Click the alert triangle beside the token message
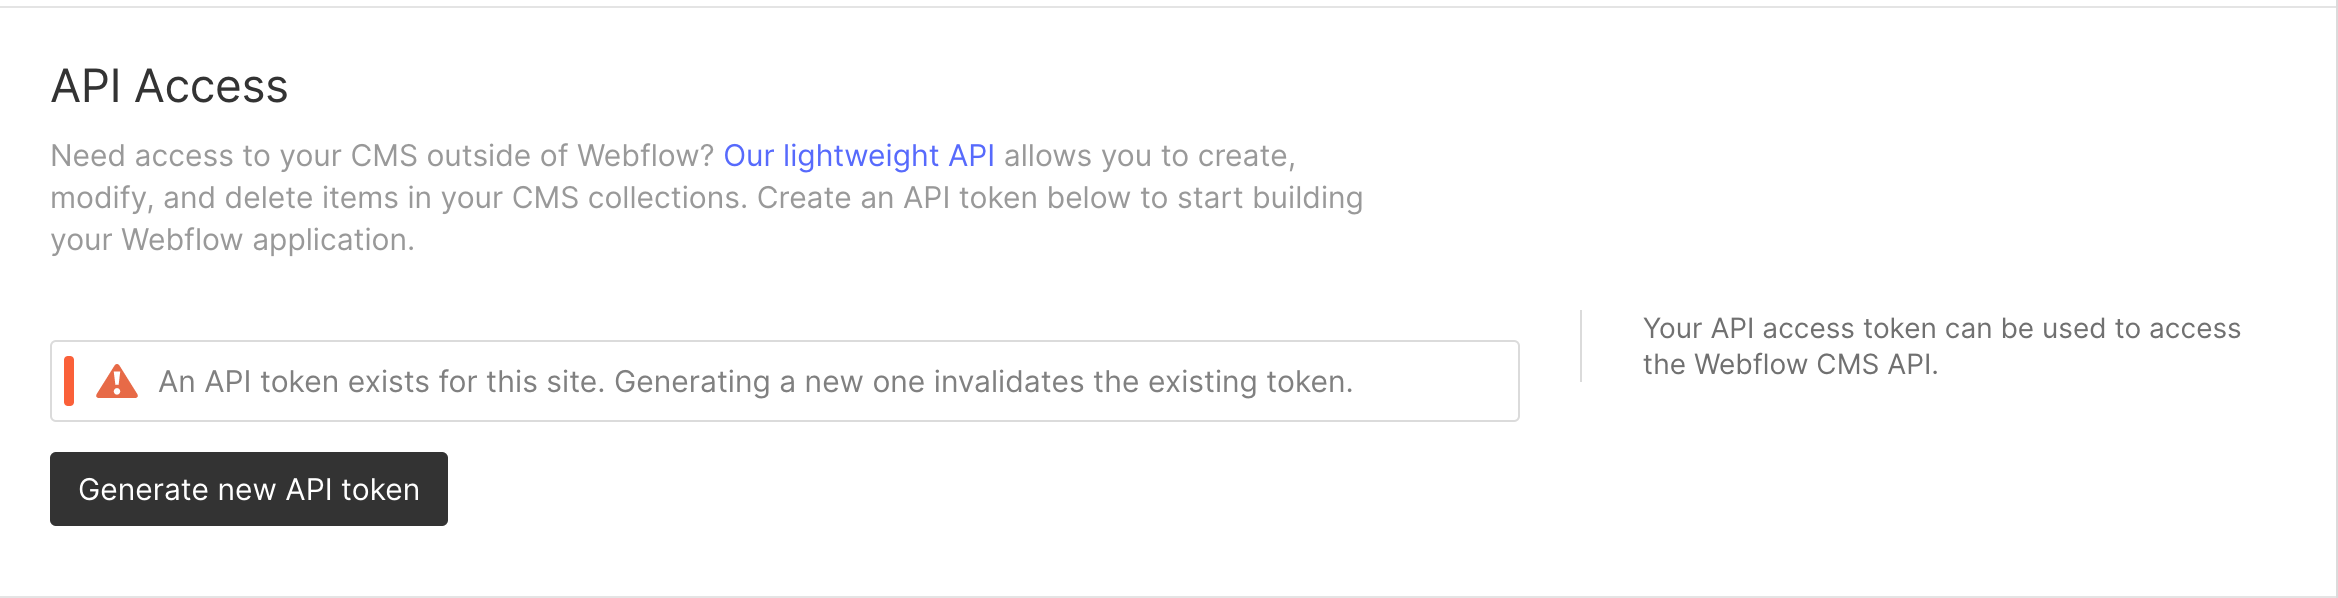The image size is (2338, 598). pyautogui.click(x=117, y=380)
